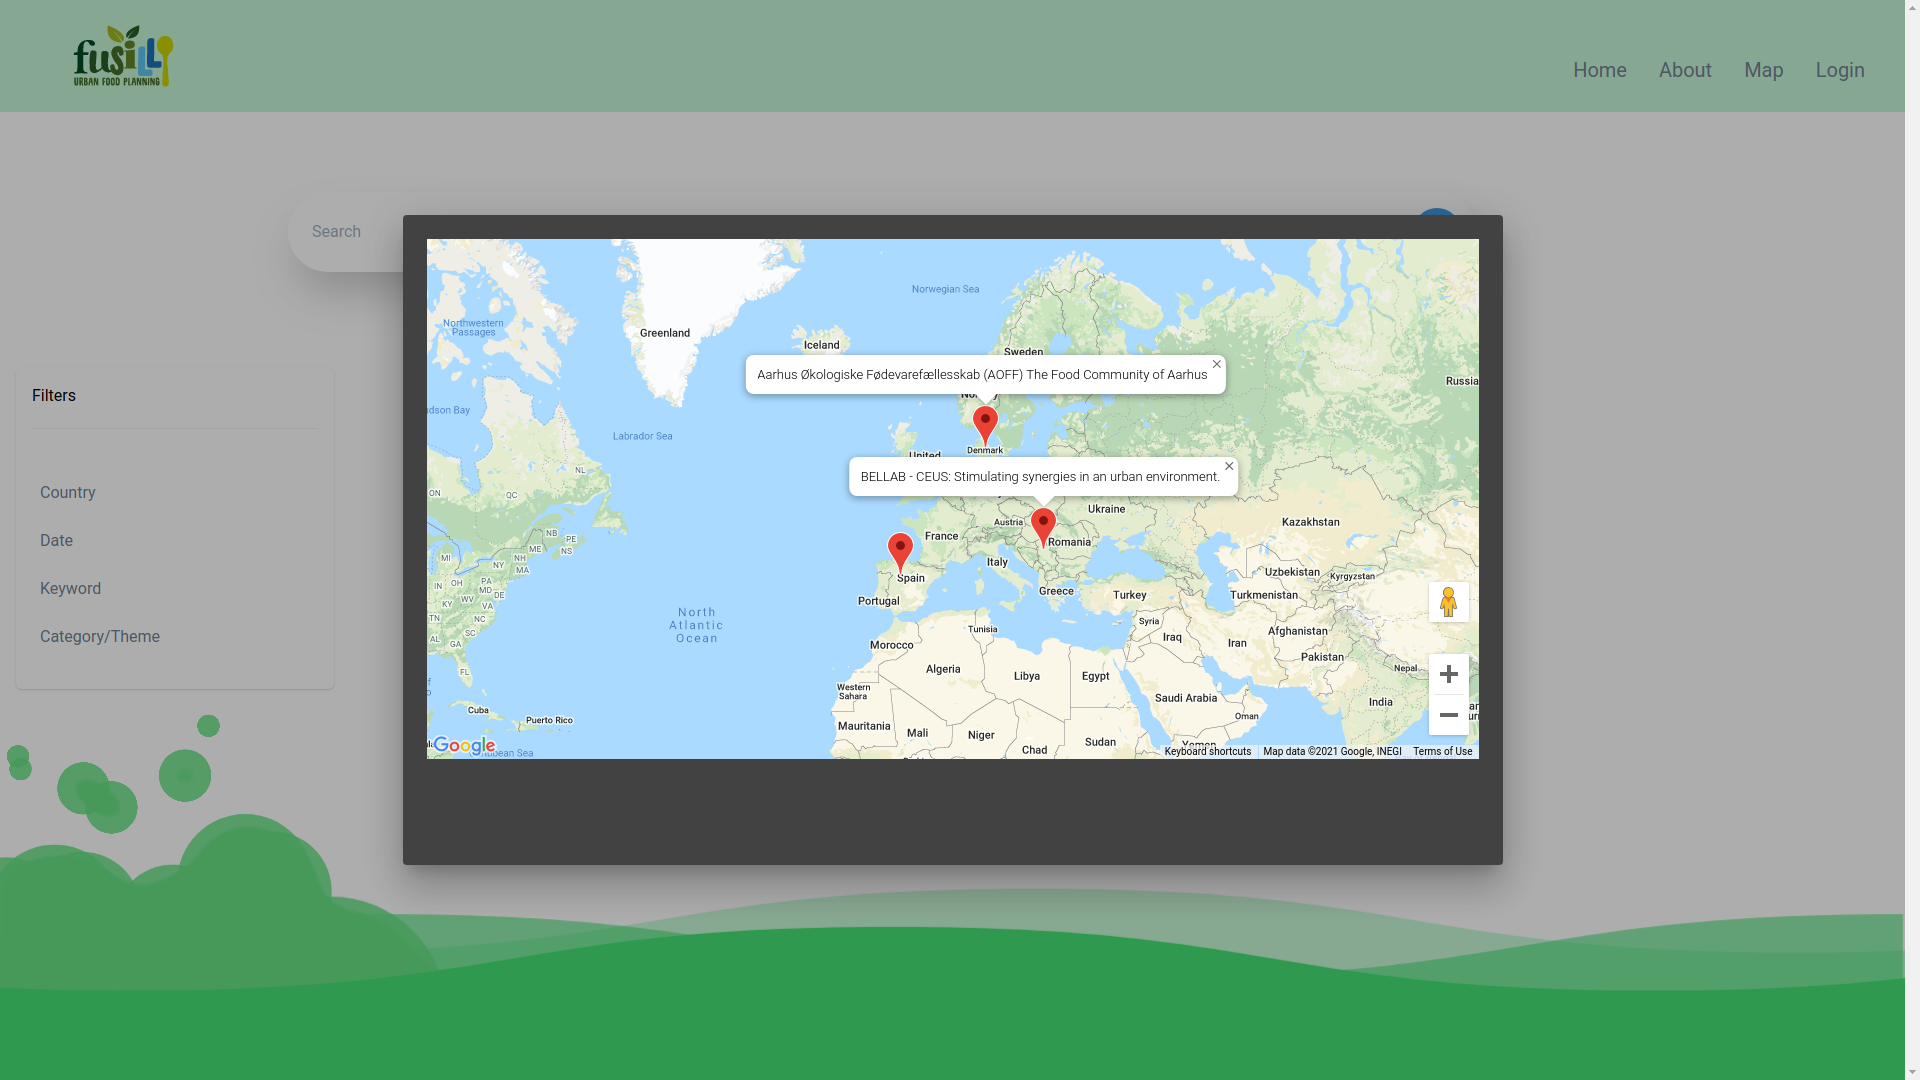1920x1080 pixels.
Task: Click the zoom out button on map
Action: pyautogui.click(x=1448, y=715)
